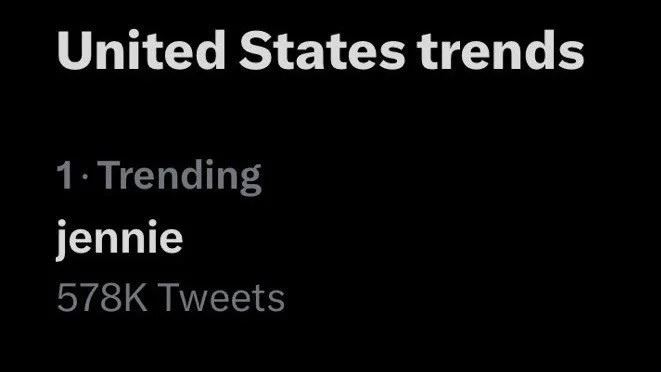
Task: Click the word United in heading
Action: pyautogui.click(x=141, y=50)
